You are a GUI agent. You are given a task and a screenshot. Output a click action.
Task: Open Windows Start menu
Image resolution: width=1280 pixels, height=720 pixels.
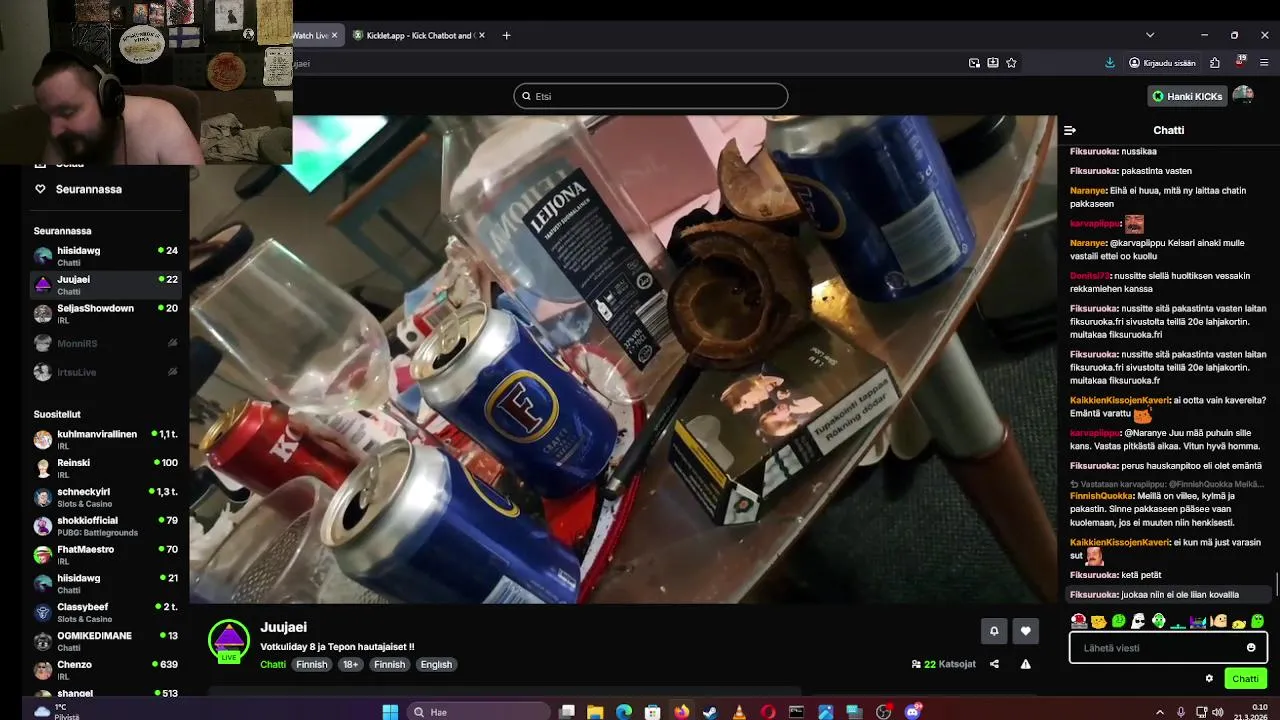[390, 712]
